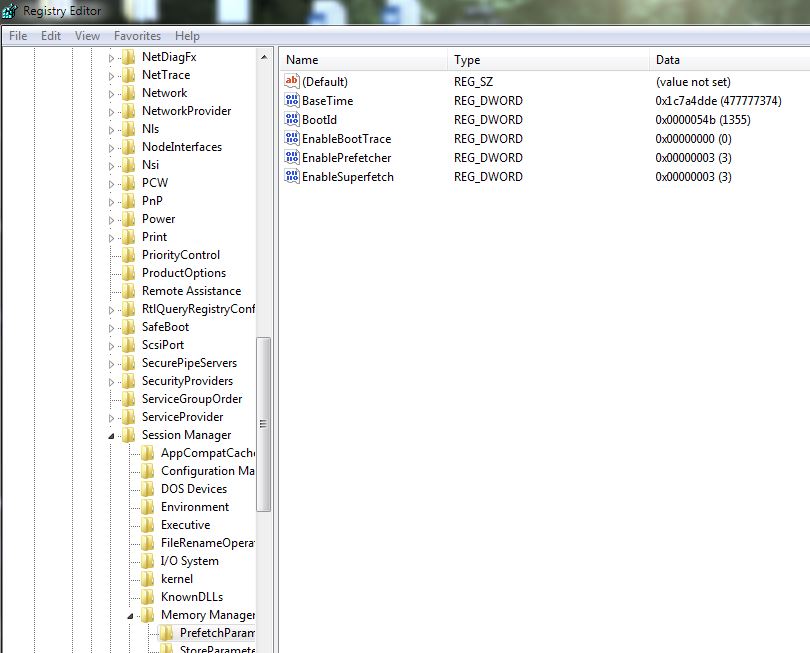Expand the Power key
Screen dimensions: 810x653
(111, 221)
